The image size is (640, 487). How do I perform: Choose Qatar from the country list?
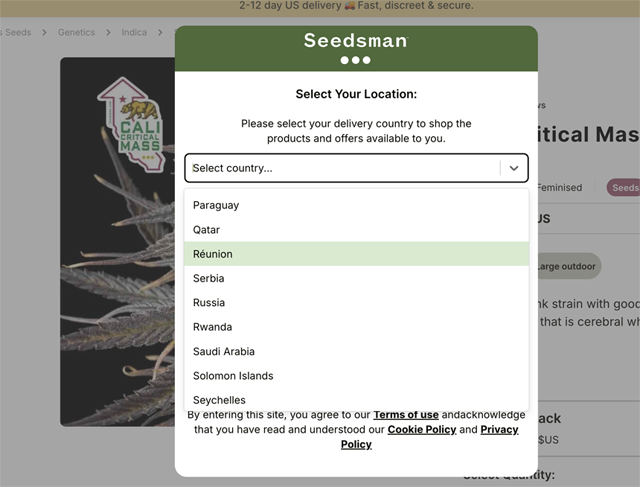tap(356, 230)
